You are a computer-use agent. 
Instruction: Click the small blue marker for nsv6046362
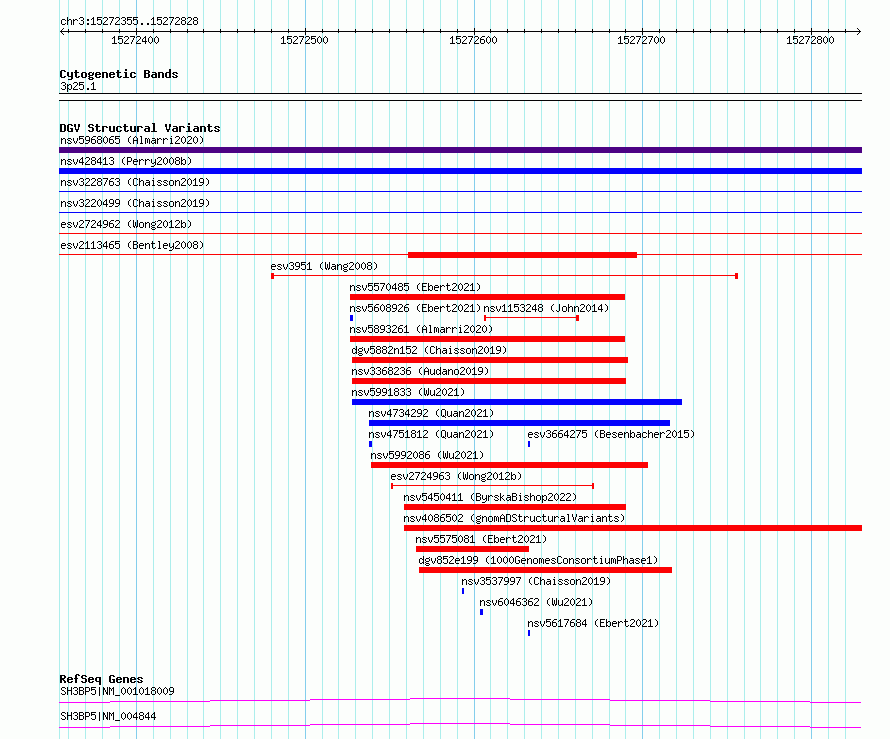[481, 612]
